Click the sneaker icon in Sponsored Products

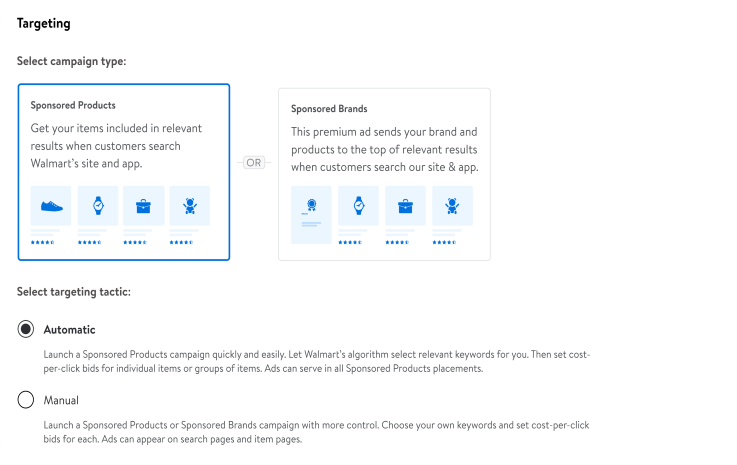pyautogui.click(x=51, y=206)
